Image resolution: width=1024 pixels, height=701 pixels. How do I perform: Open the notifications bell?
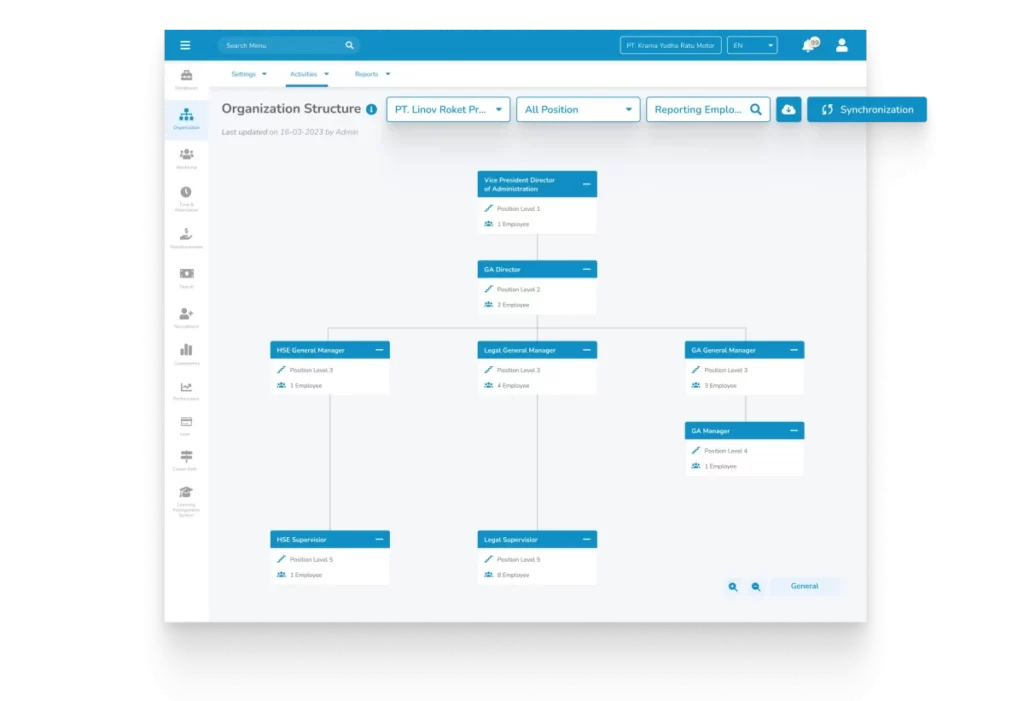coord(809,45)
